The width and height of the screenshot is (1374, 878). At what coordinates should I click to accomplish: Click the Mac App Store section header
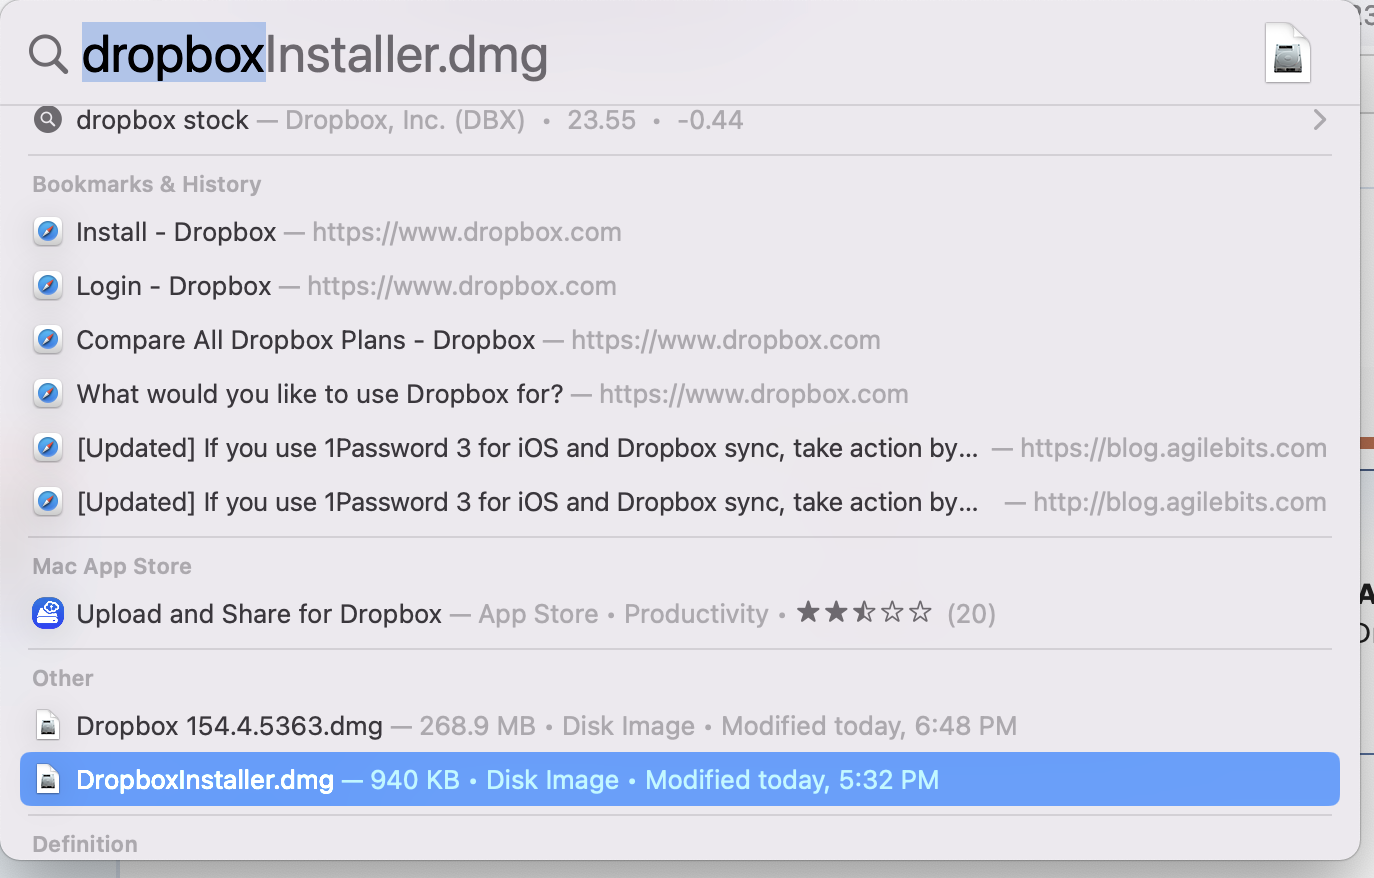(112, 566)
